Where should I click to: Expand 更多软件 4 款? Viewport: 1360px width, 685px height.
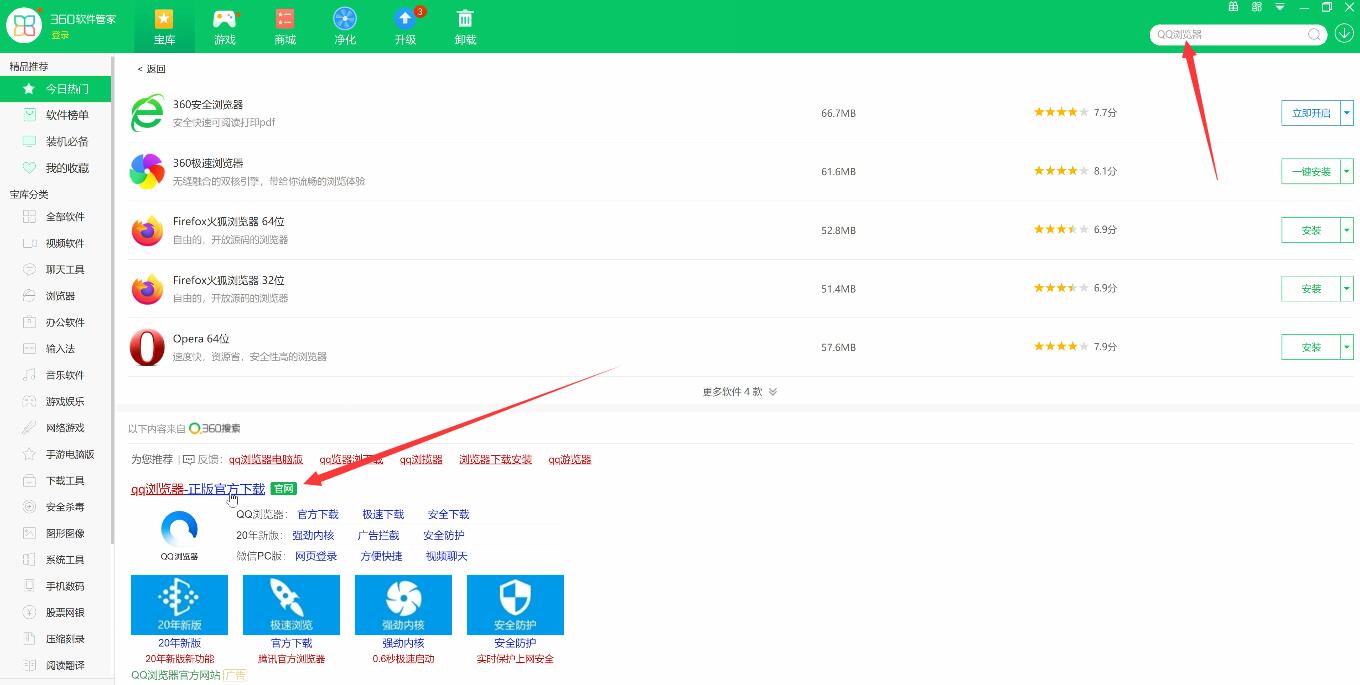pyautogui.click(x=740, y=392)
